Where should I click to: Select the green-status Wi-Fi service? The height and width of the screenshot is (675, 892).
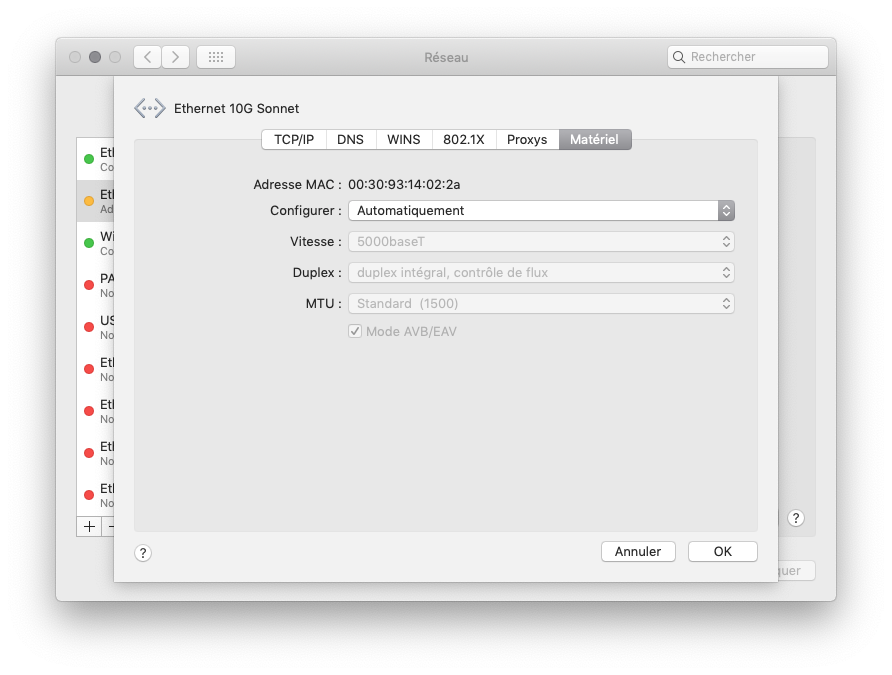pyautogui.click(x=96, y=243)
